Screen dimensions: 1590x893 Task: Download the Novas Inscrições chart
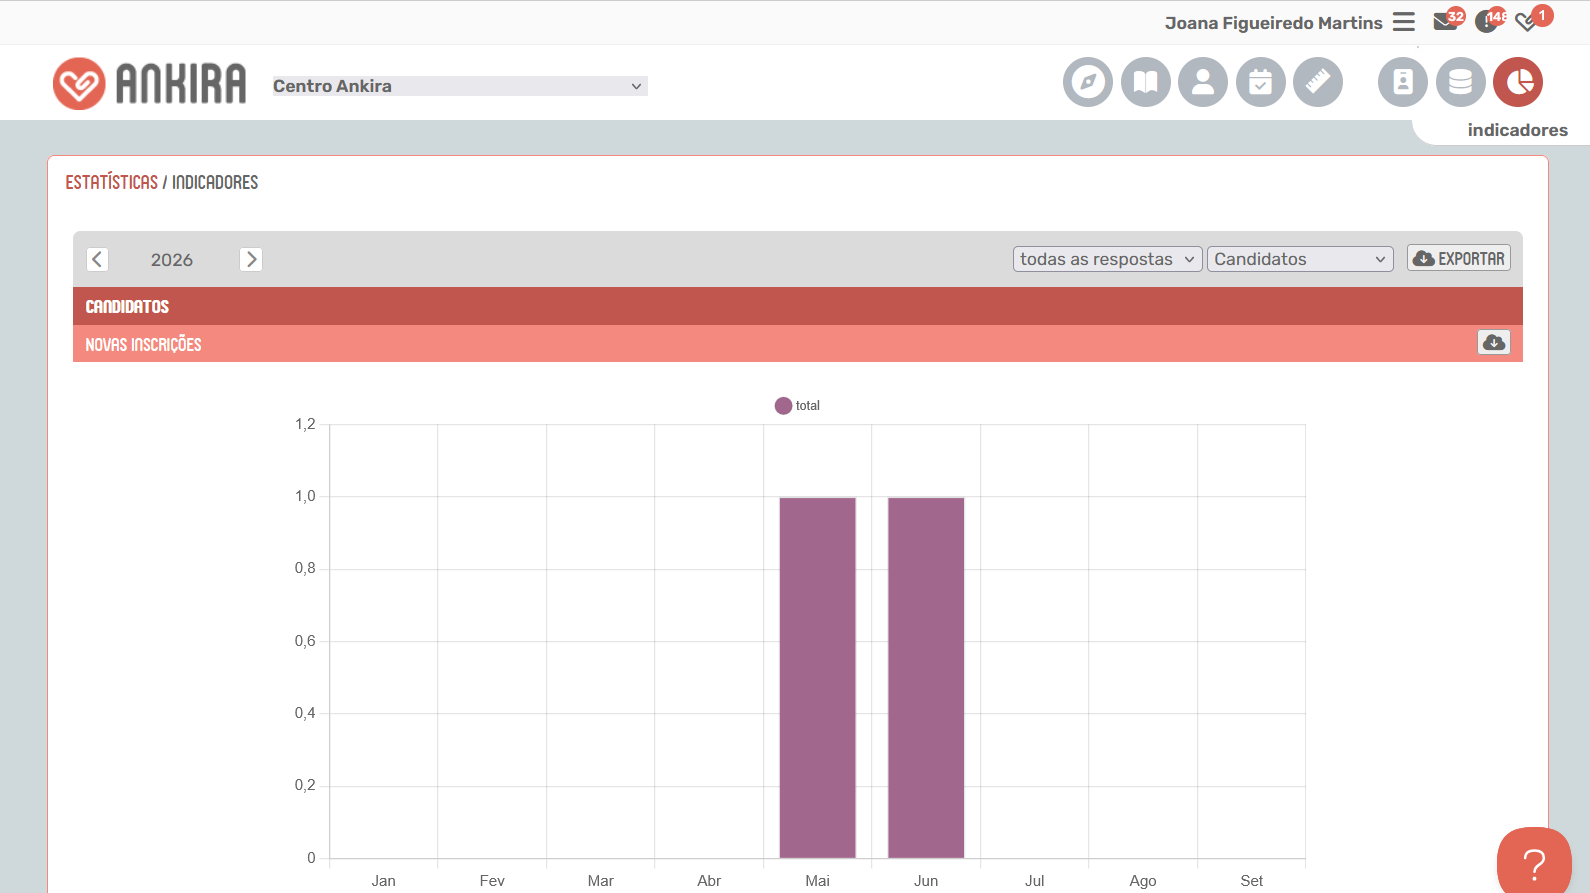(1494, 342)
